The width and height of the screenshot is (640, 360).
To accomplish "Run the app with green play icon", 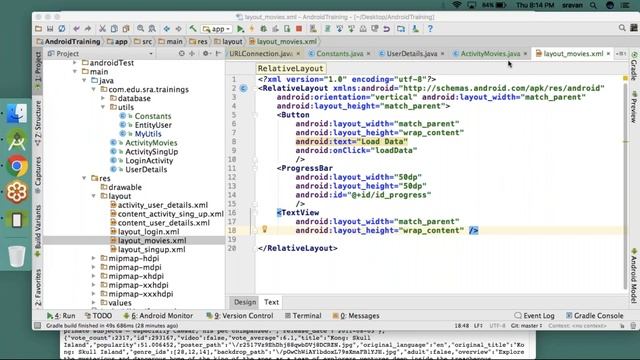I will pos(240,29).
